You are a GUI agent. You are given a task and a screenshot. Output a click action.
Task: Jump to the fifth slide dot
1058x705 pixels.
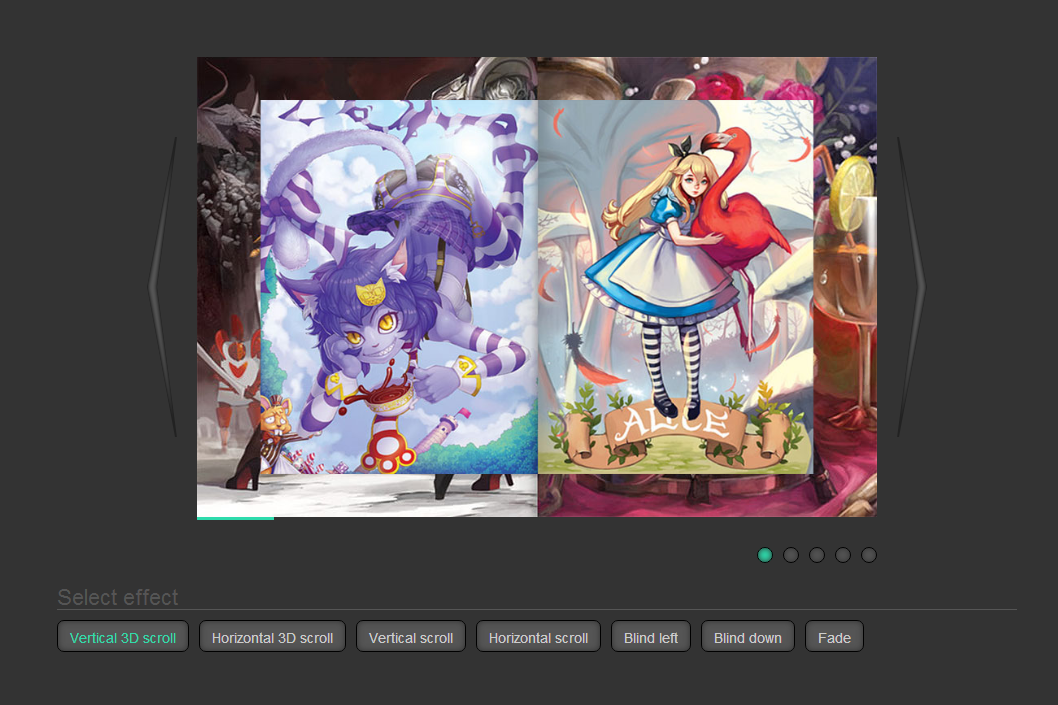868,555
